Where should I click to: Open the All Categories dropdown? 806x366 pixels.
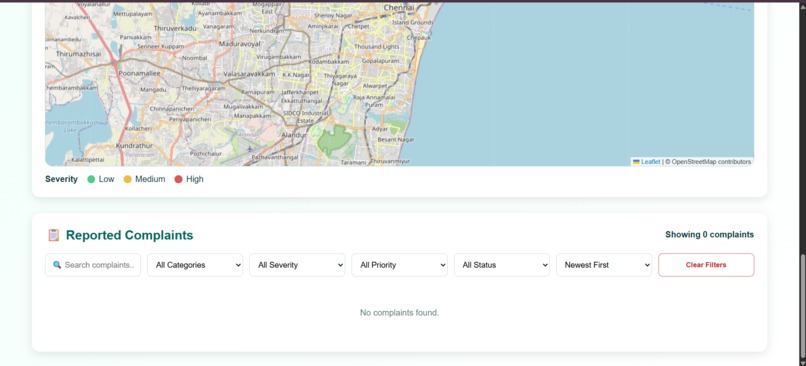coord(195,265)
